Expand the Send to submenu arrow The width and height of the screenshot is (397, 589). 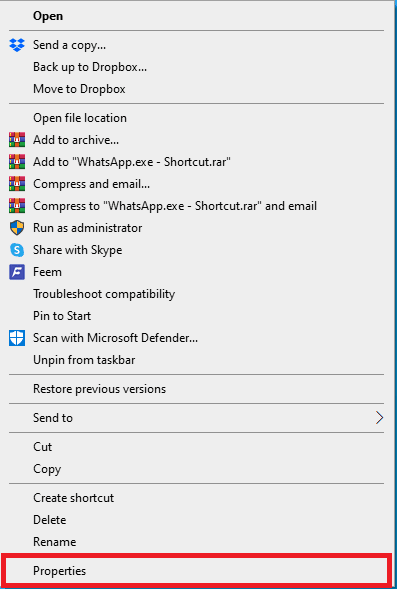tap(379, 418)
